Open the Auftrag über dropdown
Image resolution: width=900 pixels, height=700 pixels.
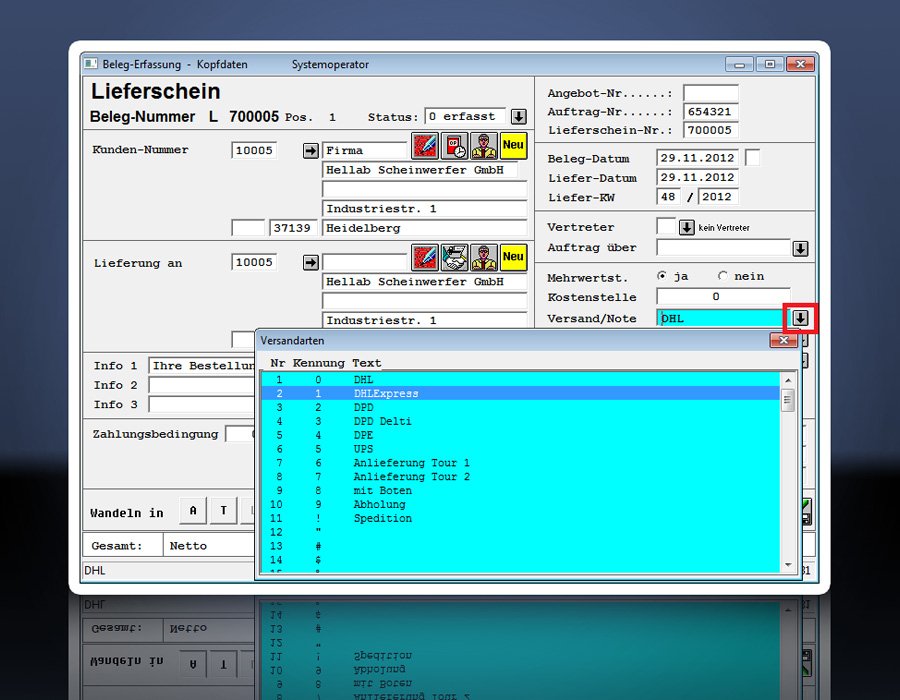click(800, 248)
